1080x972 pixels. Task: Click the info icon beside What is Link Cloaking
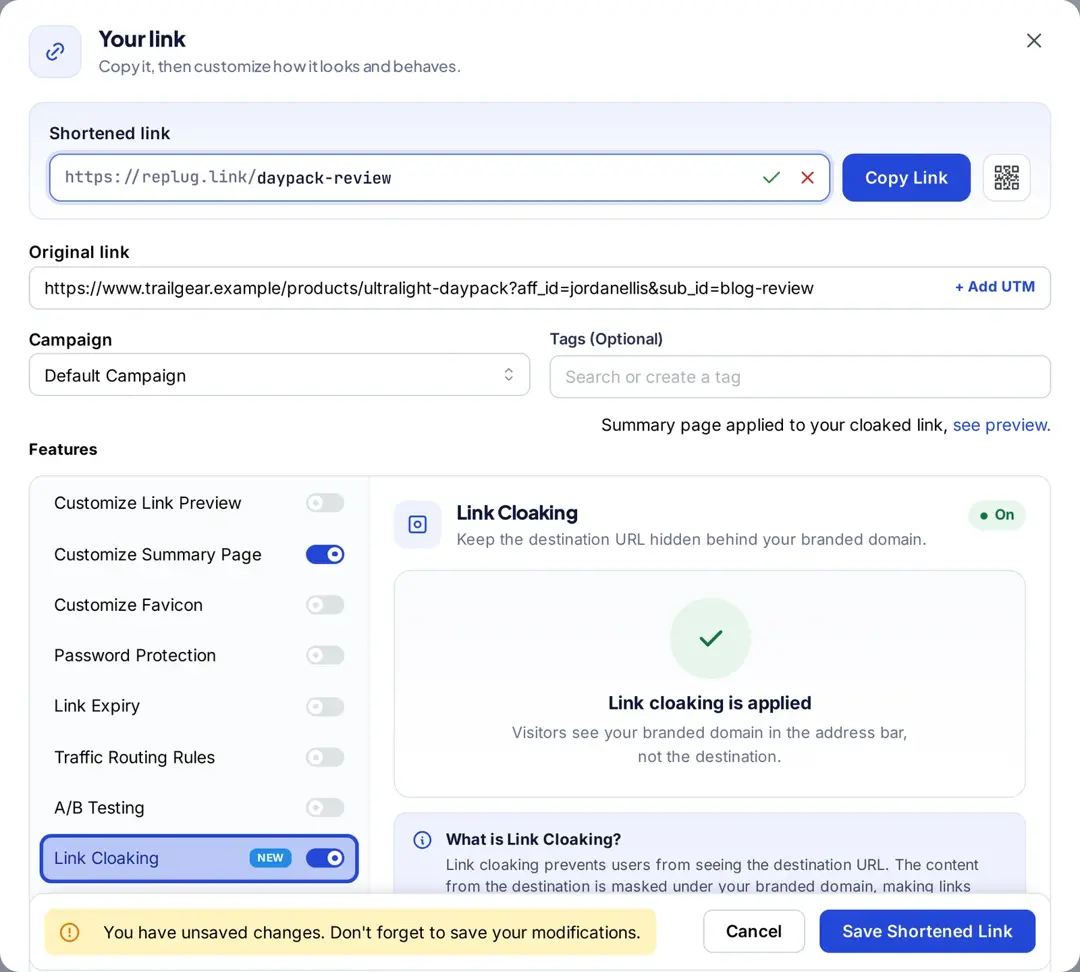tap(422, 840)
